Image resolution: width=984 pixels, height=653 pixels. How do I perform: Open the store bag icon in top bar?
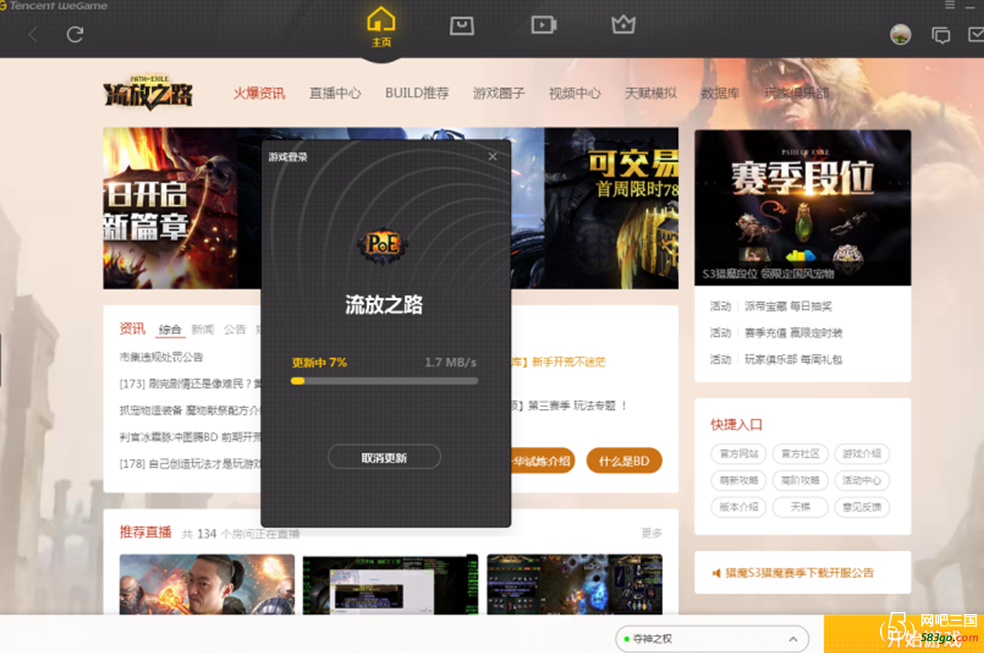point(462,26)
